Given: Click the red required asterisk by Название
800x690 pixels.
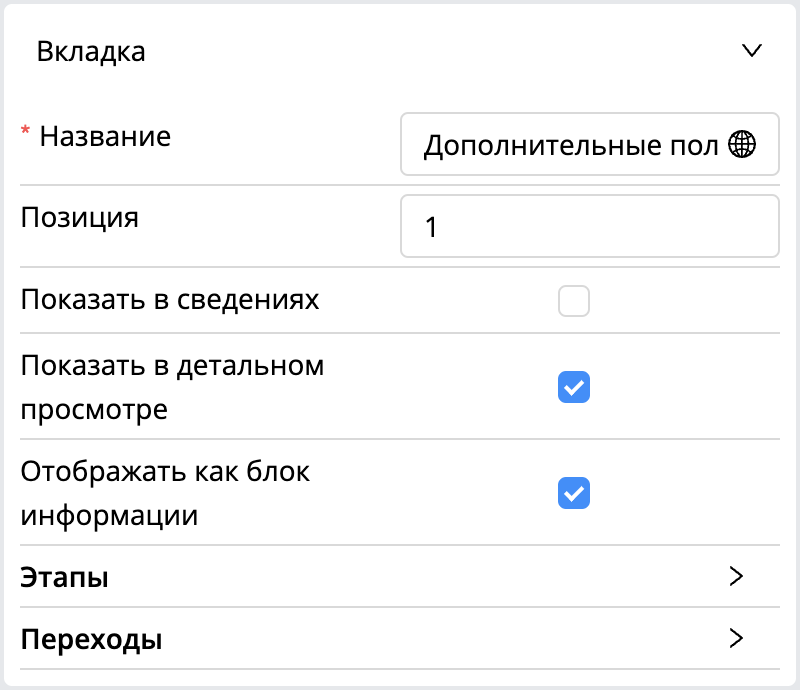Looking at the screenshot, I should (25, 131).
